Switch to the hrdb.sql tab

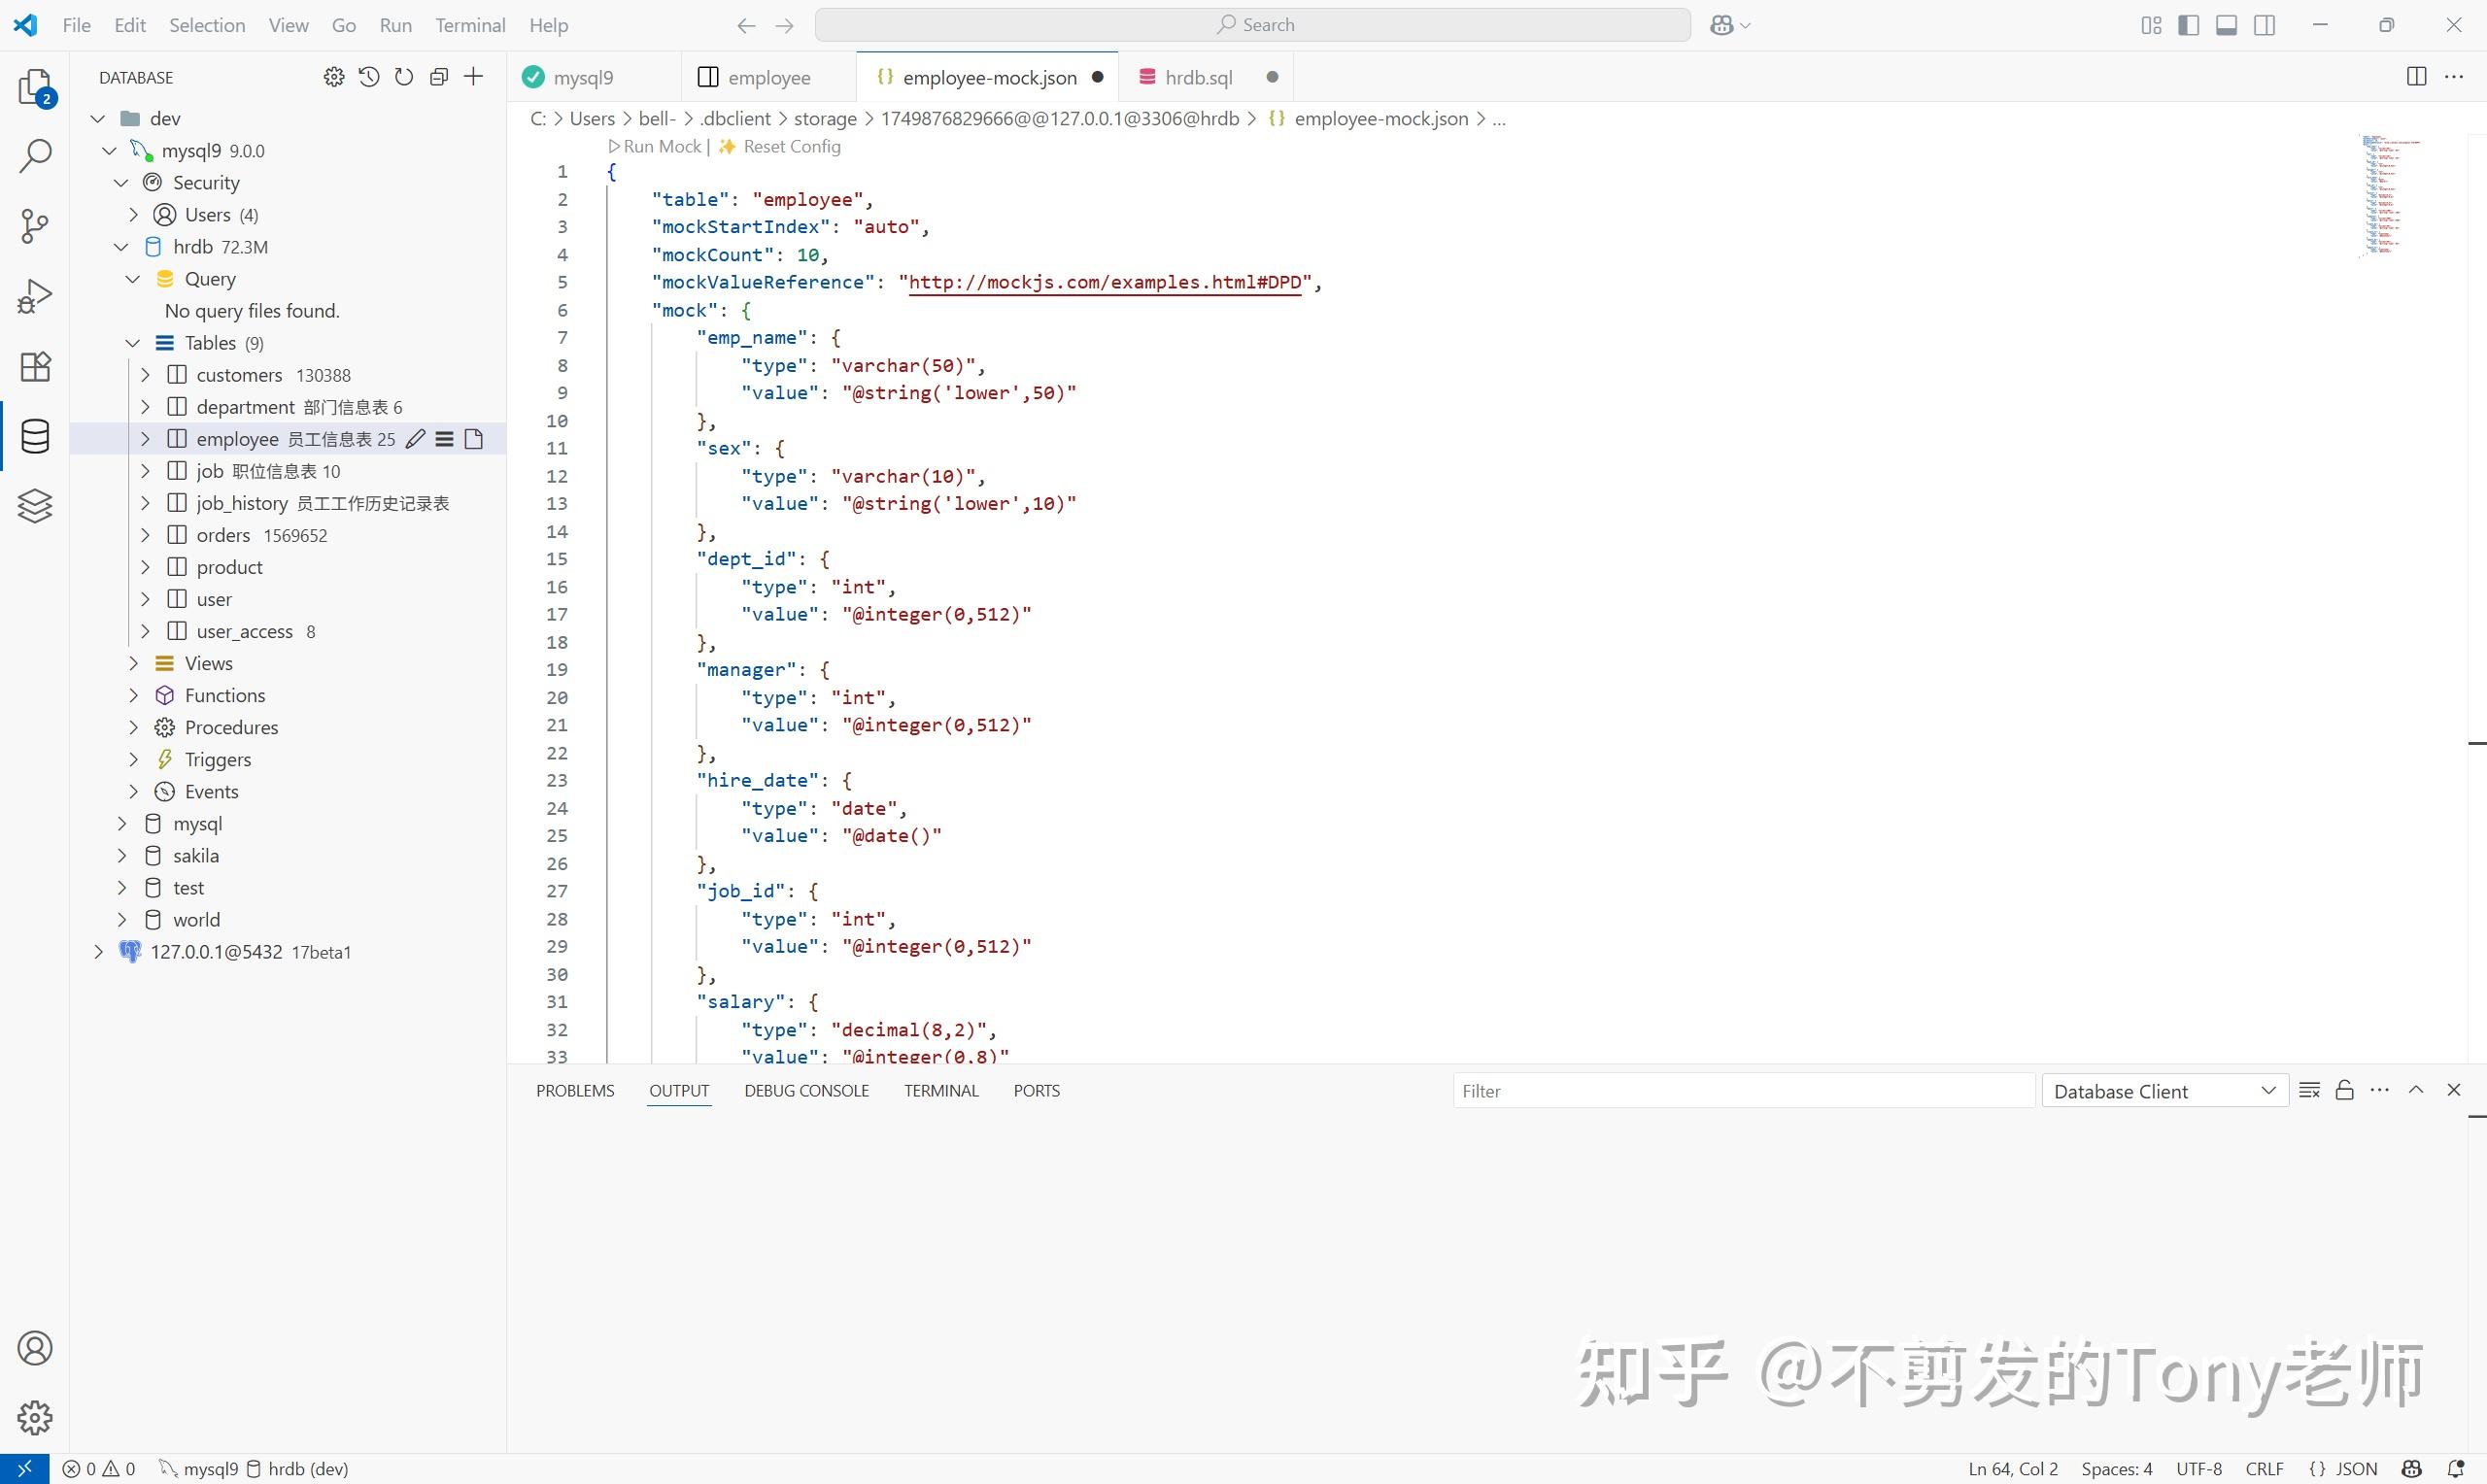[1200, 76]
